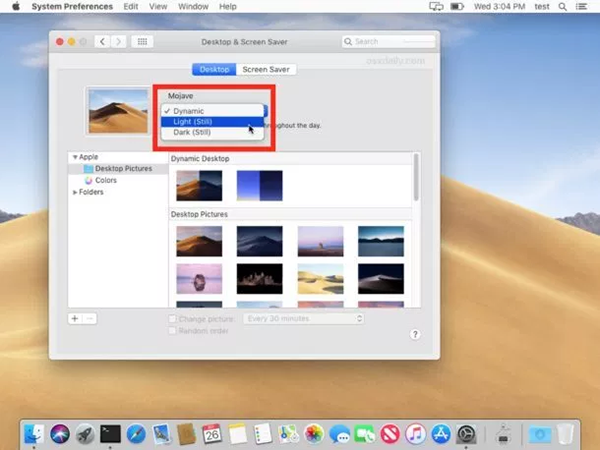Launch Maps from the Dock
Screen dimensions: 600x450
288,434
